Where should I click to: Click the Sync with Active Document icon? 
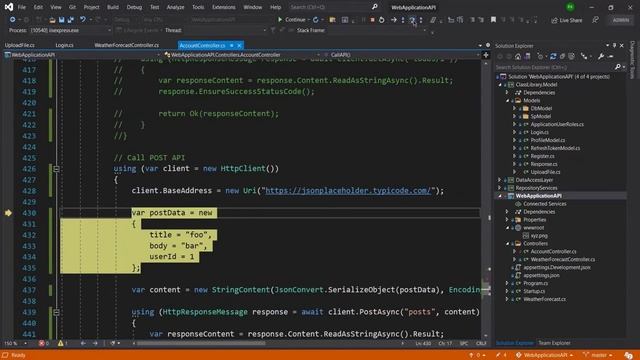[x=553, y=56]
